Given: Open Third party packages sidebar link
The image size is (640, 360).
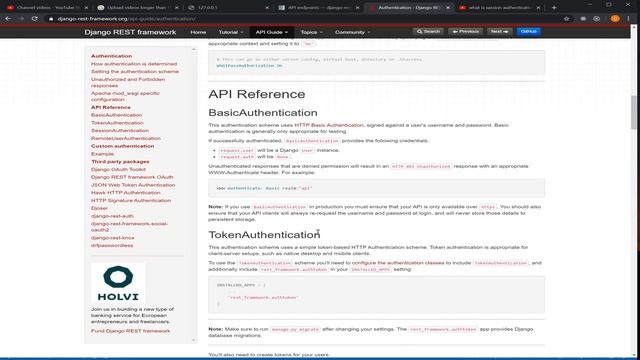Looking at the screenshot, I should (120, 162).
